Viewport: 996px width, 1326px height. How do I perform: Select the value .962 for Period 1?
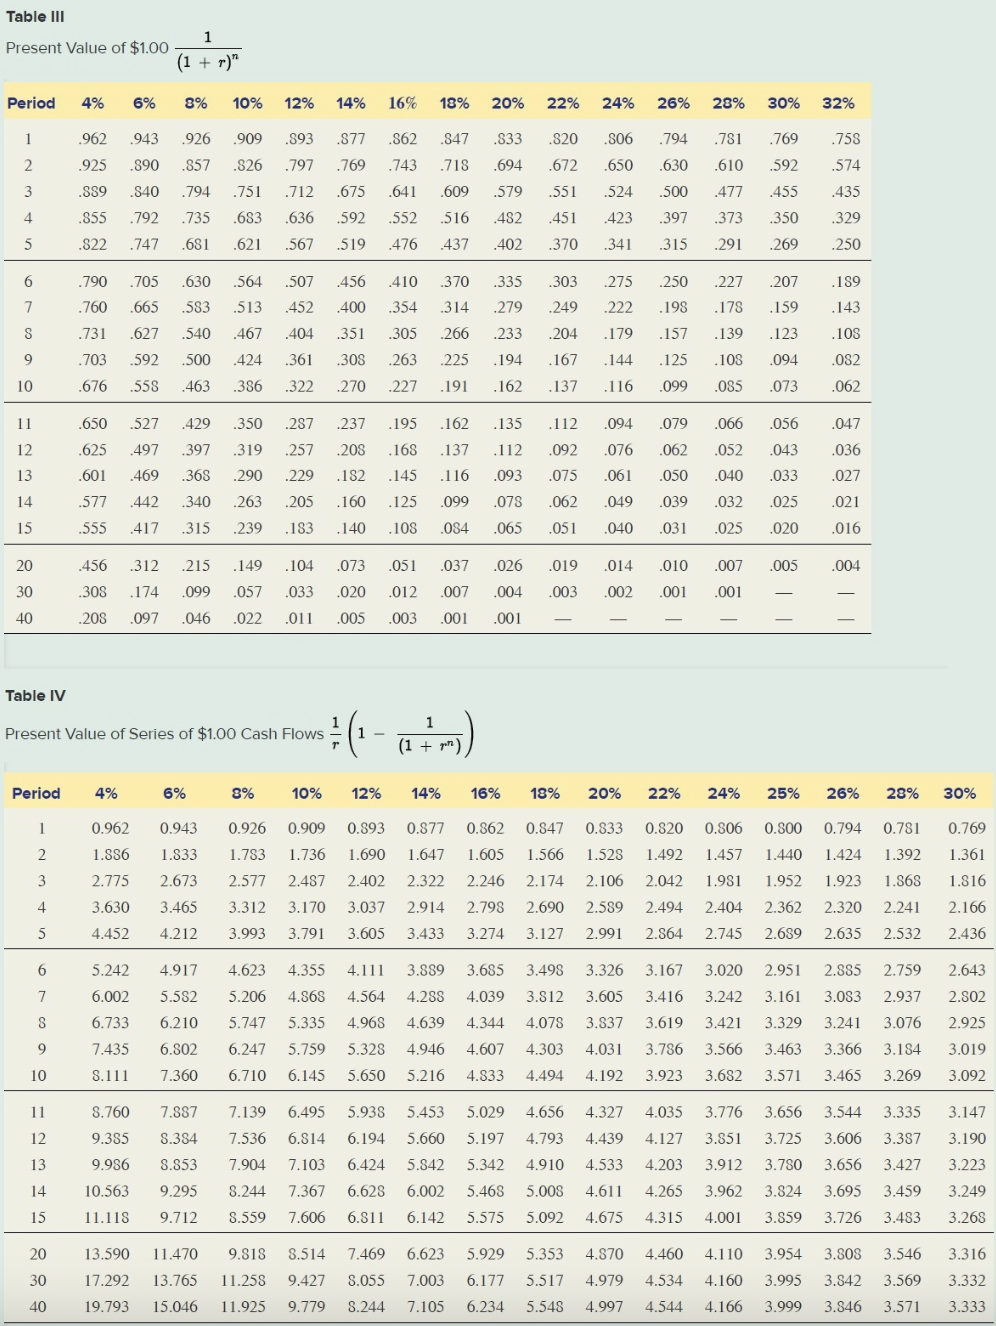[92, 138]
